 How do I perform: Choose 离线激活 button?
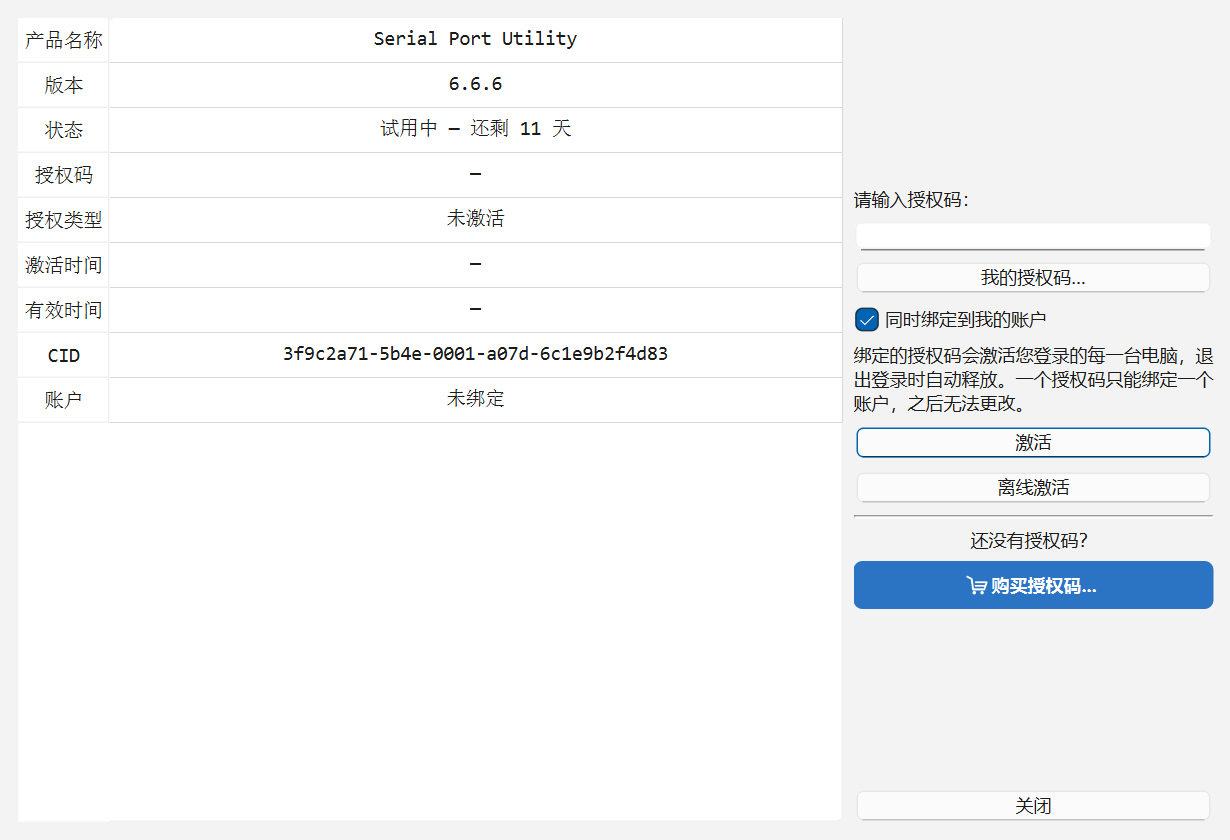(x=1033, y=488)
